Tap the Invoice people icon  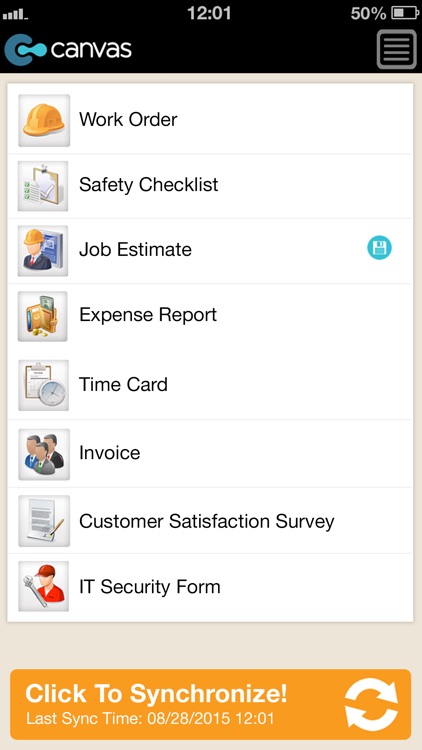point(44,454)
